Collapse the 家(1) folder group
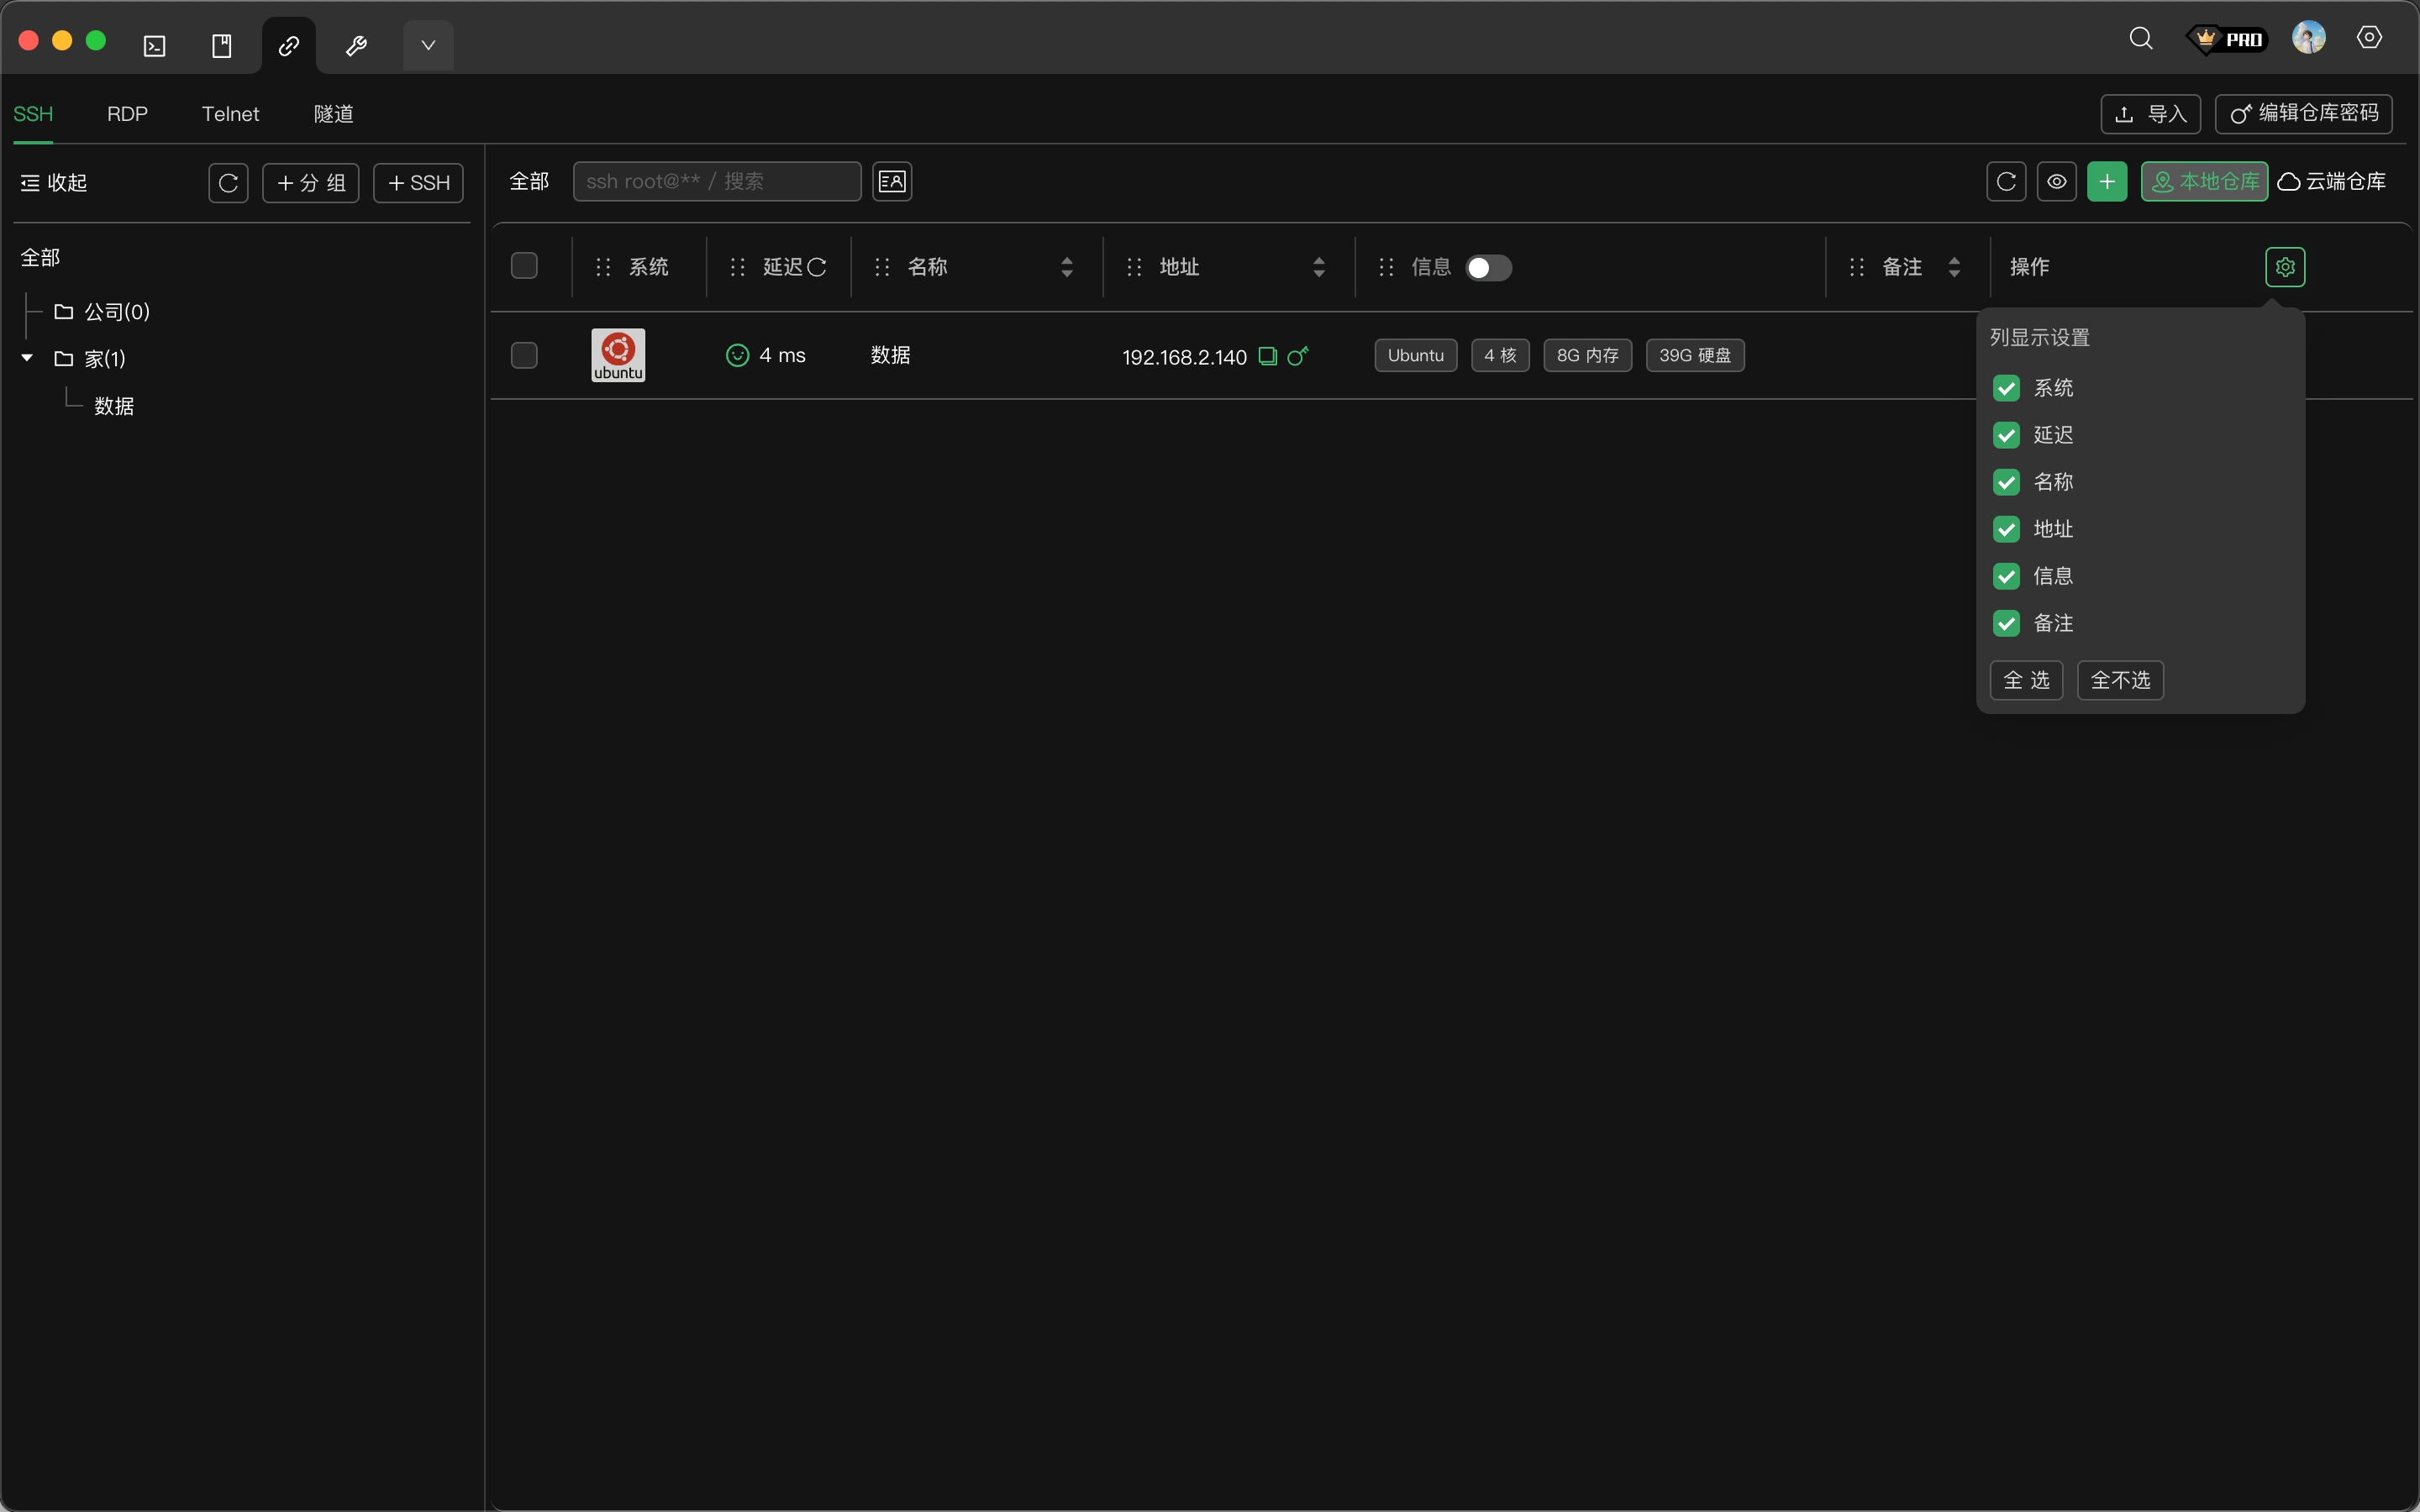2420x1512 pixels. [27, 358]
